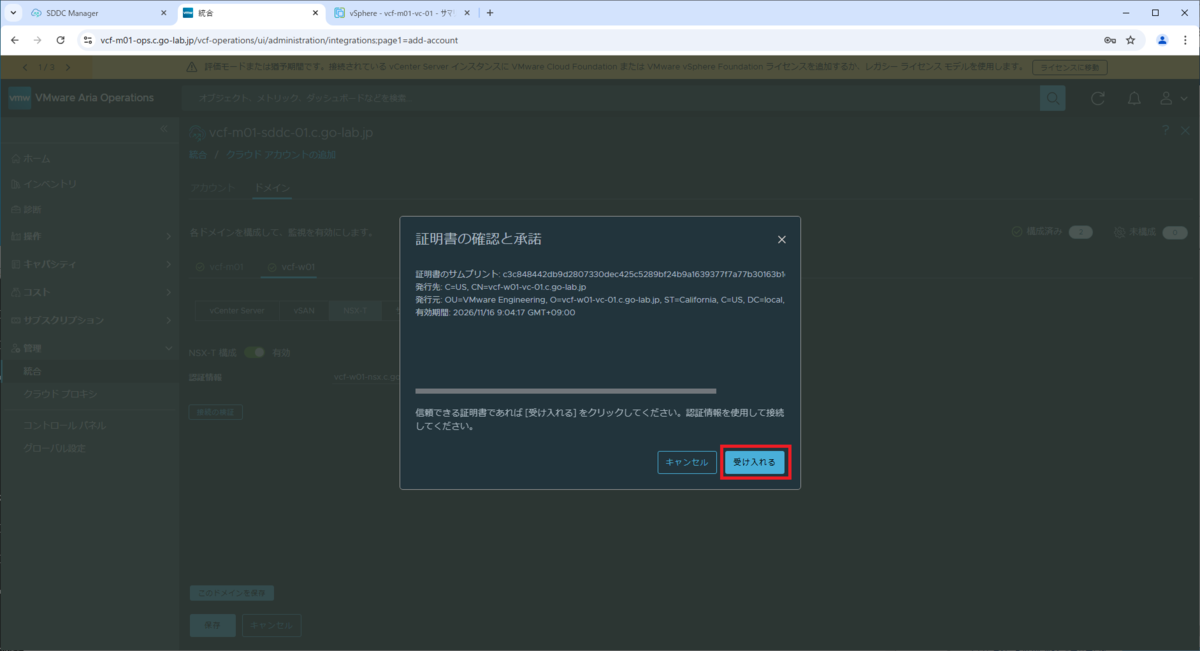Click the Aria Operations refresh icon
Image resolution: width=1200 pixels, height=651 pixels.
(1098, 98)
